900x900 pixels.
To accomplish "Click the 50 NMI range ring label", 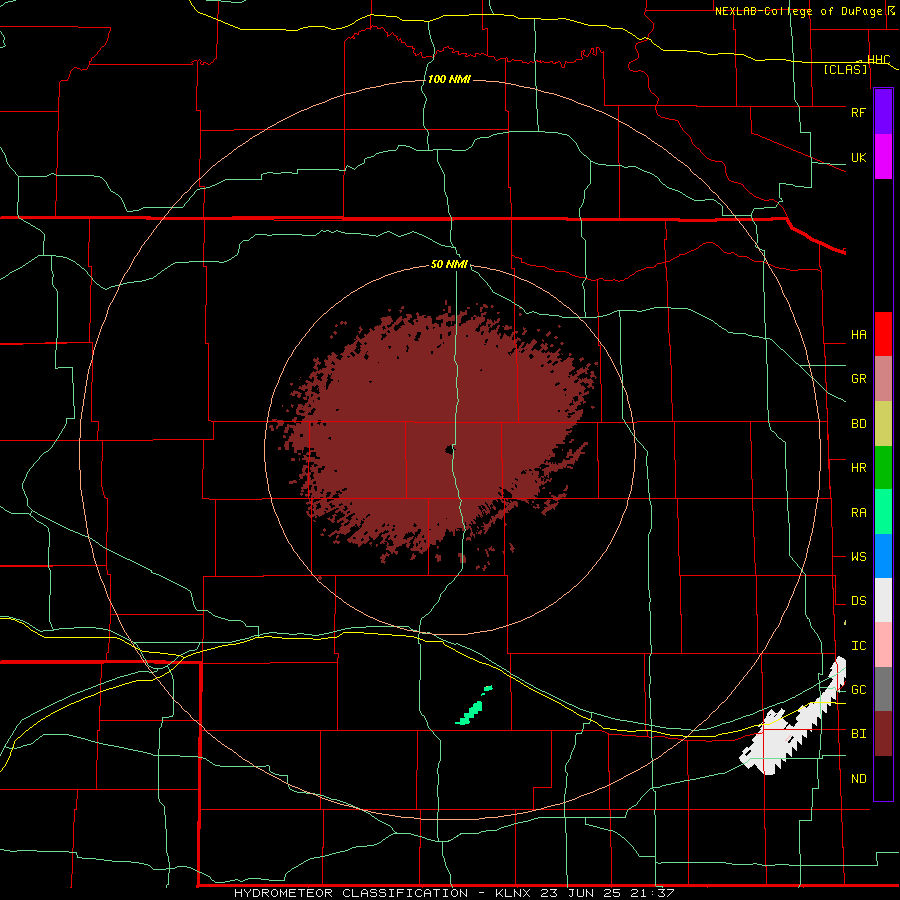I will coord(449,265).
